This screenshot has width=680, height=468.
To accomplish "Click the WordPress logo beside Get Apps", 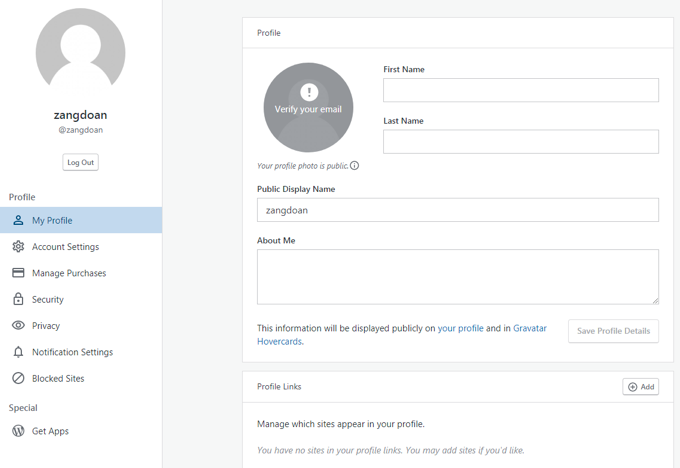I will (x=18, y=431).
